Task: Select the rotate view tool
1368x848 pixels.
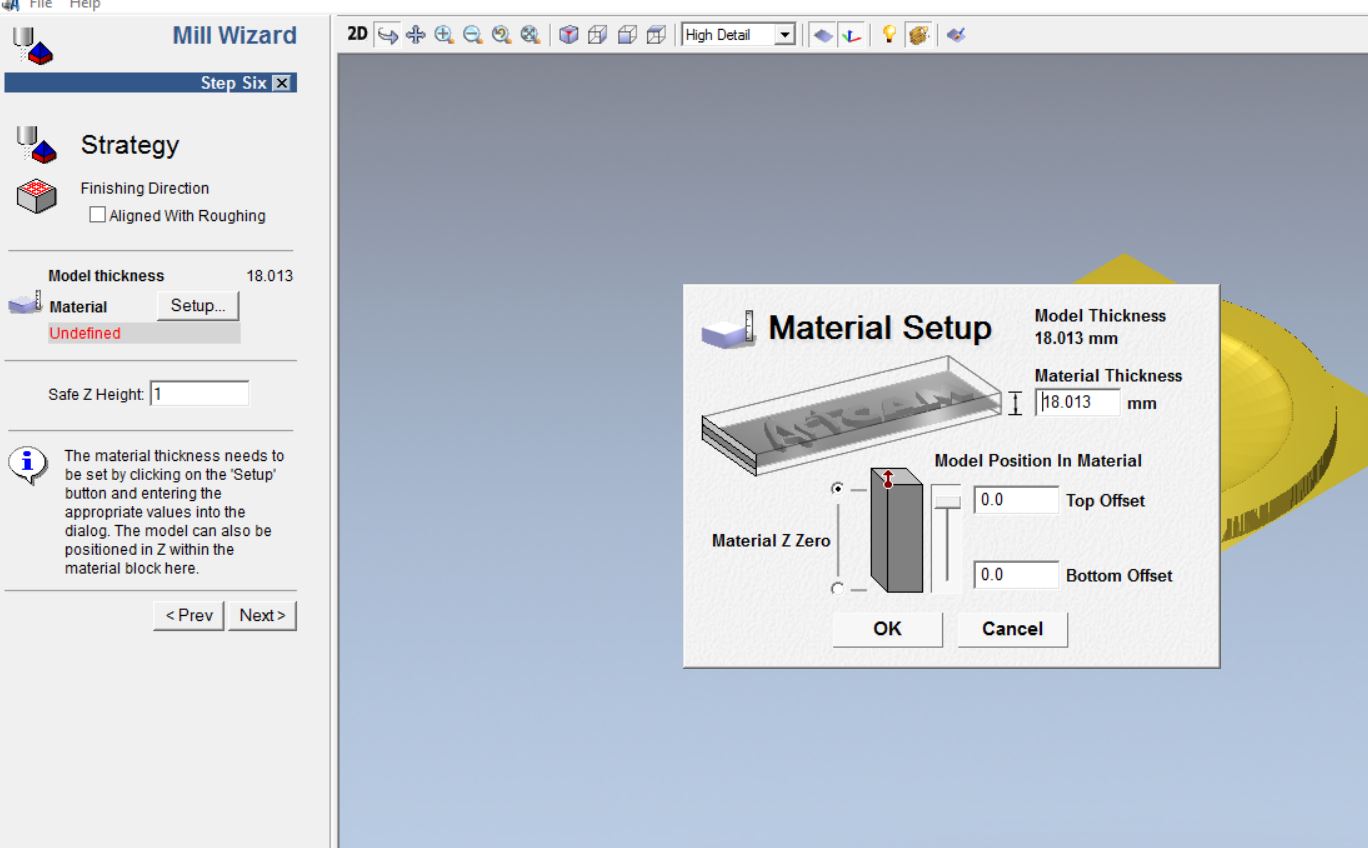Action: click(x=387, y=35)
